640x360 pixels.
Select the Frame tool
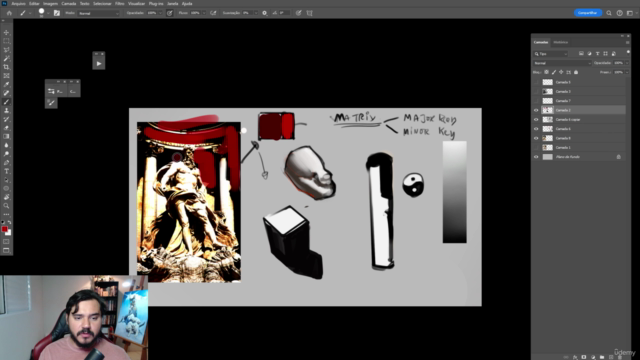[x=6, y=76]
